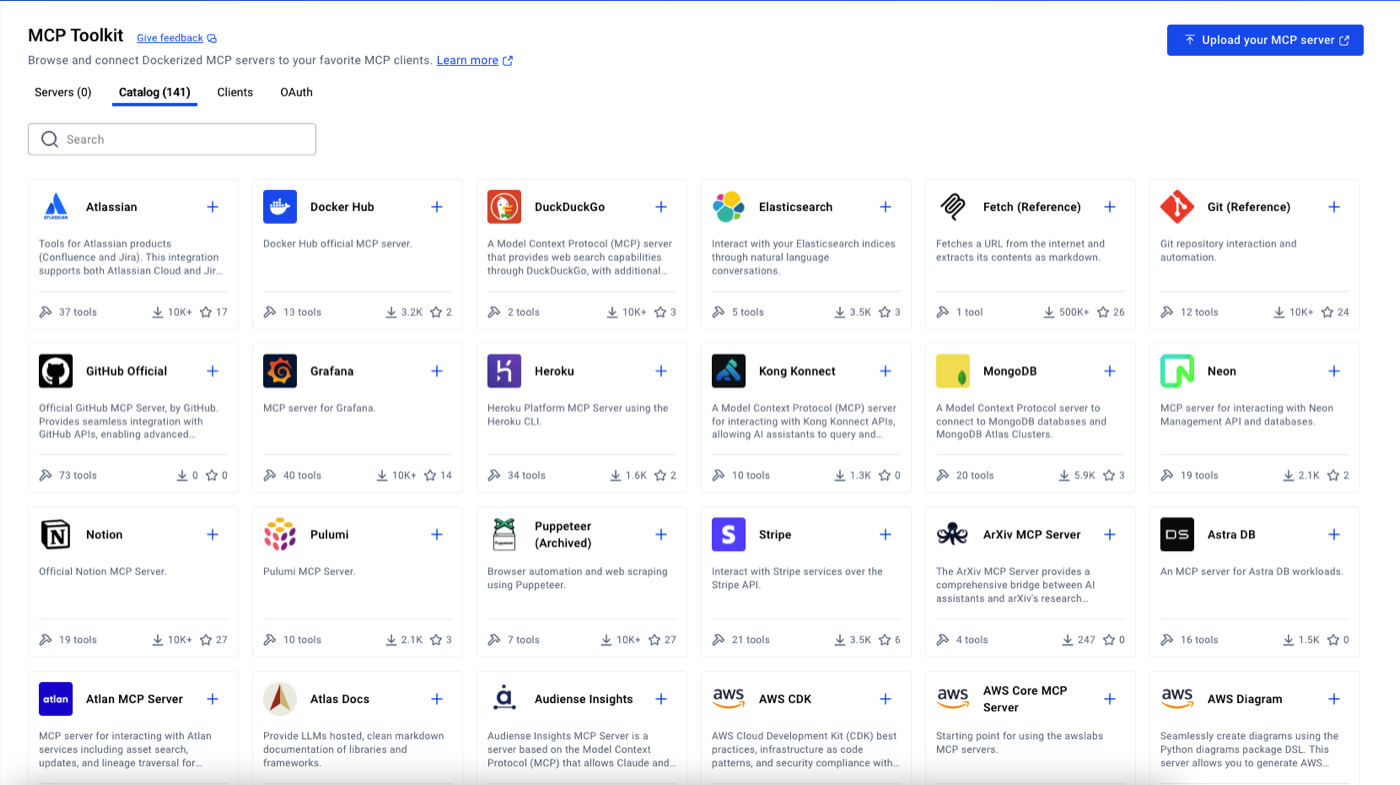Switch to the Servers (0) tab
The width and height of the screenshot is (1400, 785).
(x=63, y=92)
